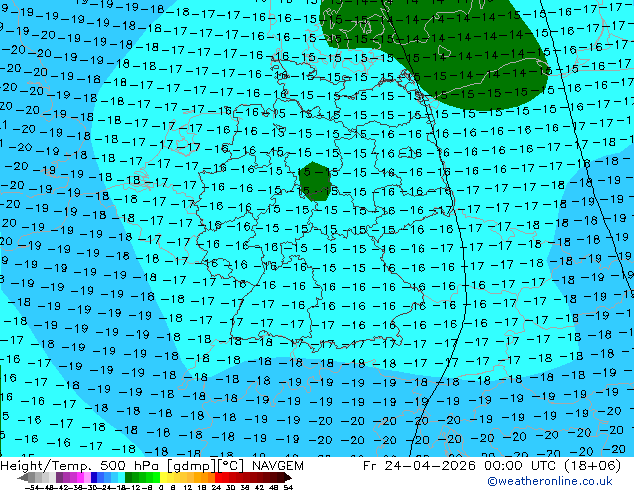This screenshot has width=634, height=490.
Task: Click the '[gdmp]' unit label
Action: [193, 466]
